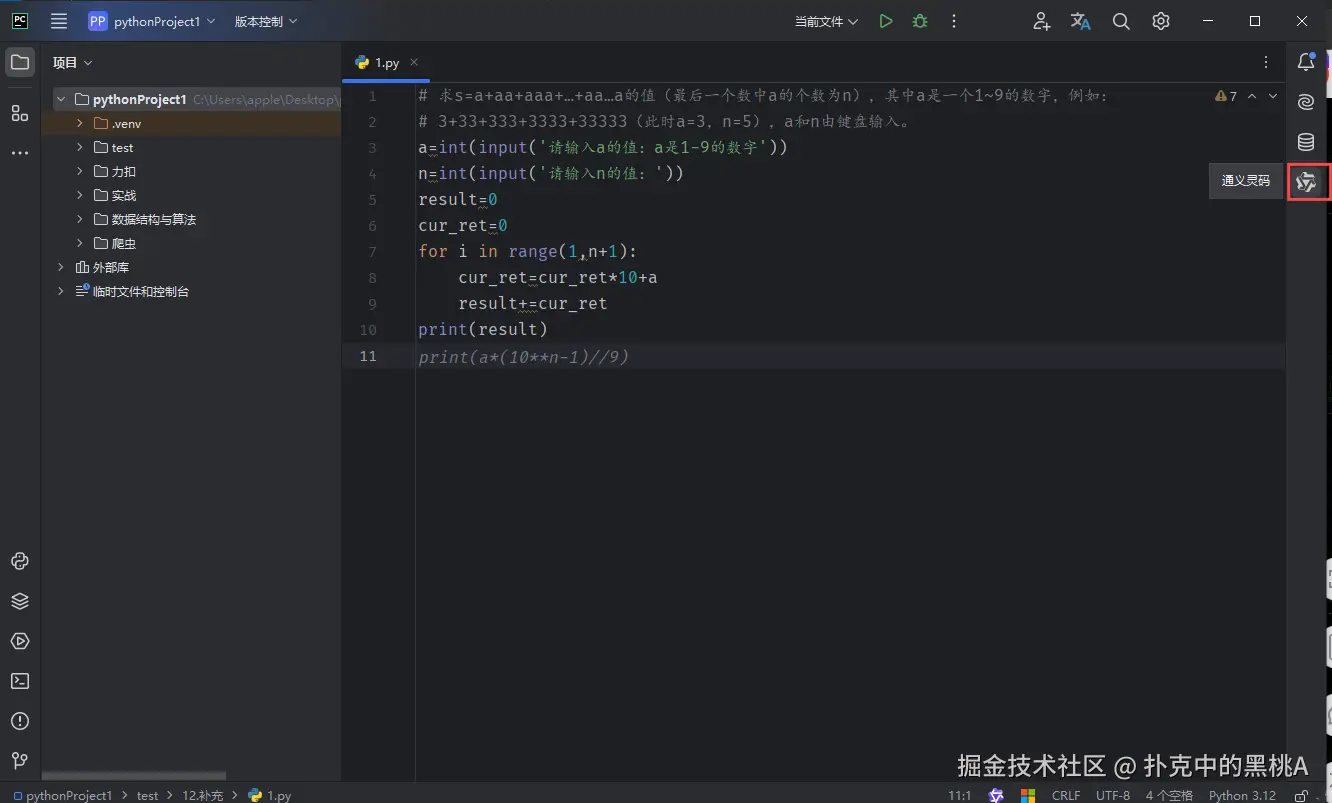This screenshot has width=1332, height=803.
Task: Open the Terminal tool window
Action: [x=20, y=681]
